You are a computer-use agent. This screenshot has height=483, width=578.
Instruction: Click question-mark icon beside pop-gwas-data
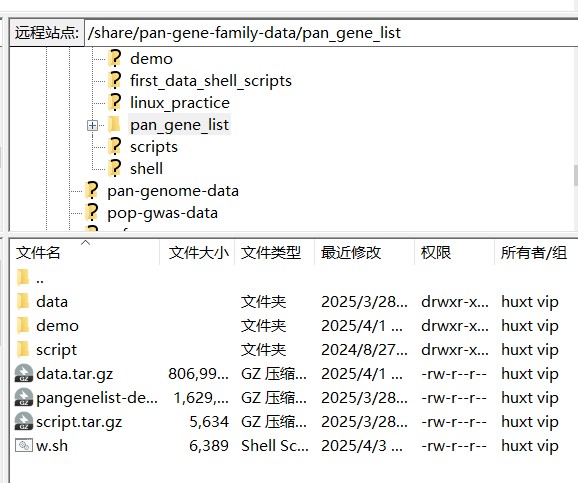[92, 213]
